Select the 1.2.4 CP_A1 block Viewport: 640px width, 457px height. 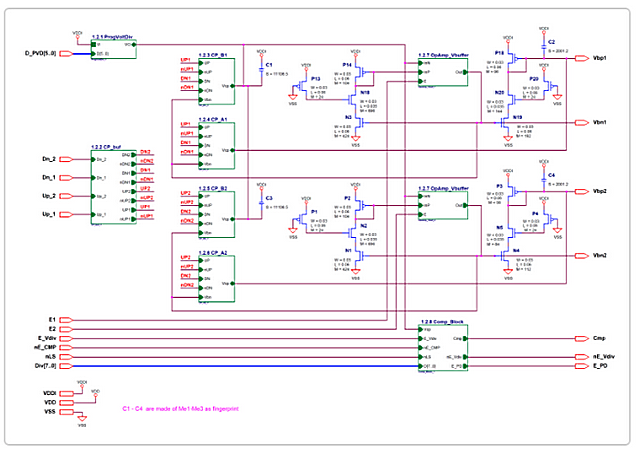click(216, 146)
